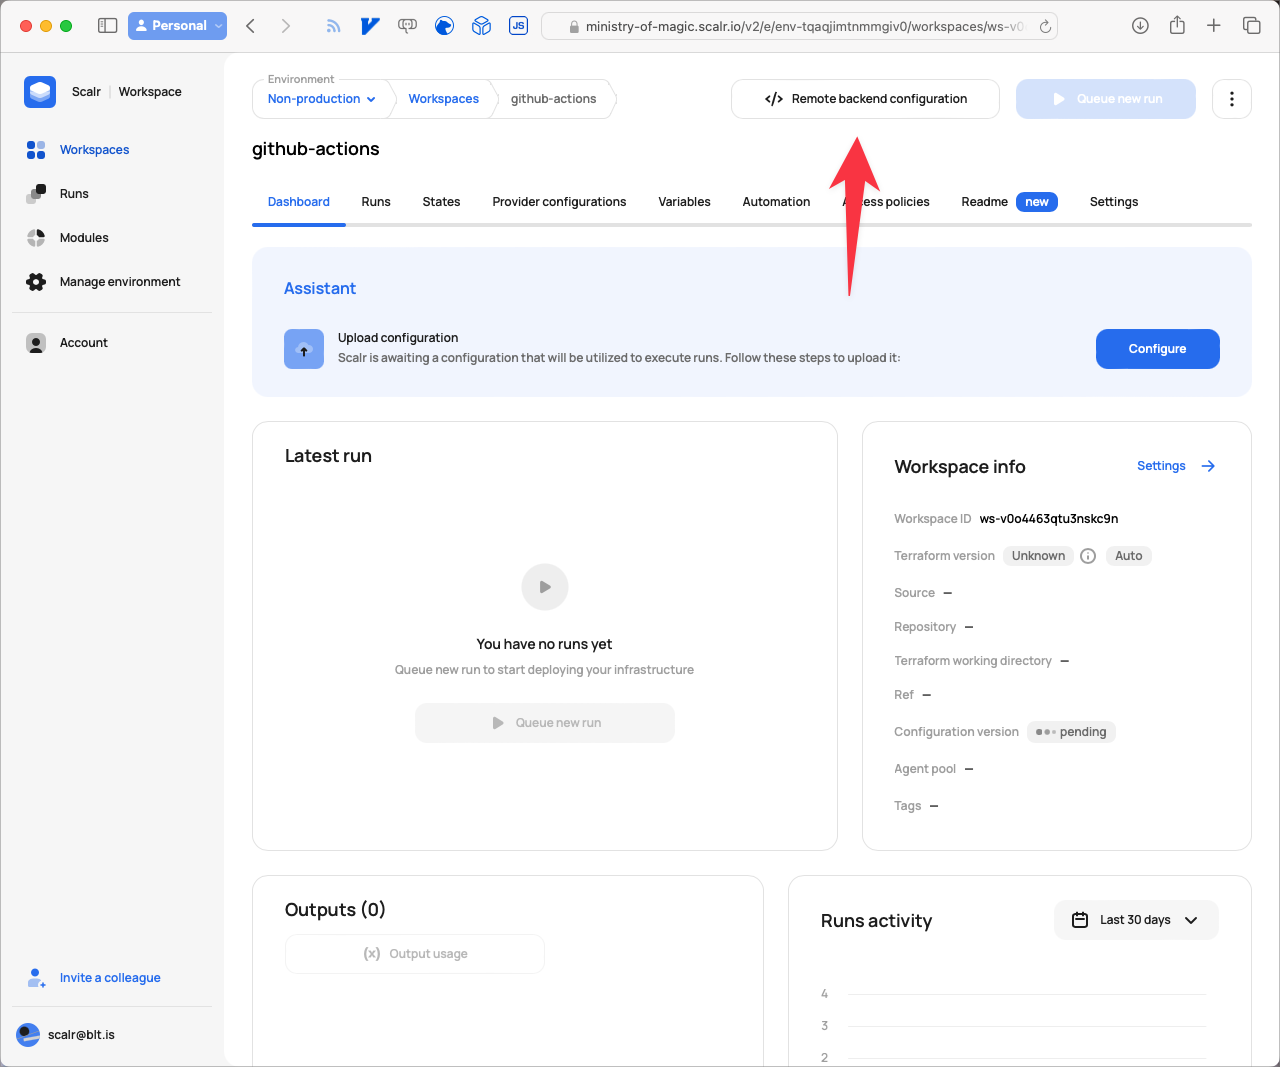Click the cube extension icon
Viewport: 1280px width, 1067px height.
pos(481,26)
